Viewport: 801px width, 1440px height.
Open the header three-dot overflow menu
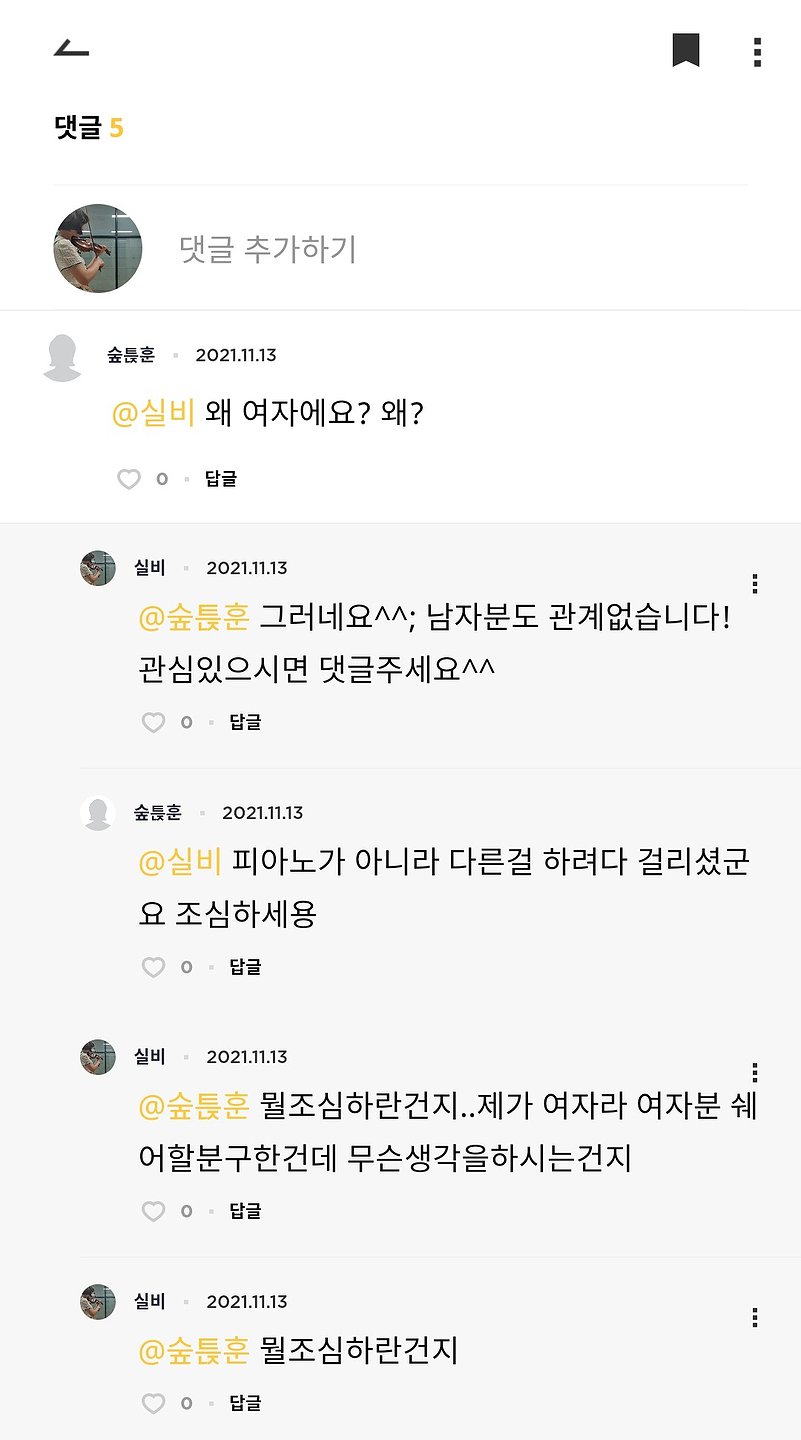point(757,52)
